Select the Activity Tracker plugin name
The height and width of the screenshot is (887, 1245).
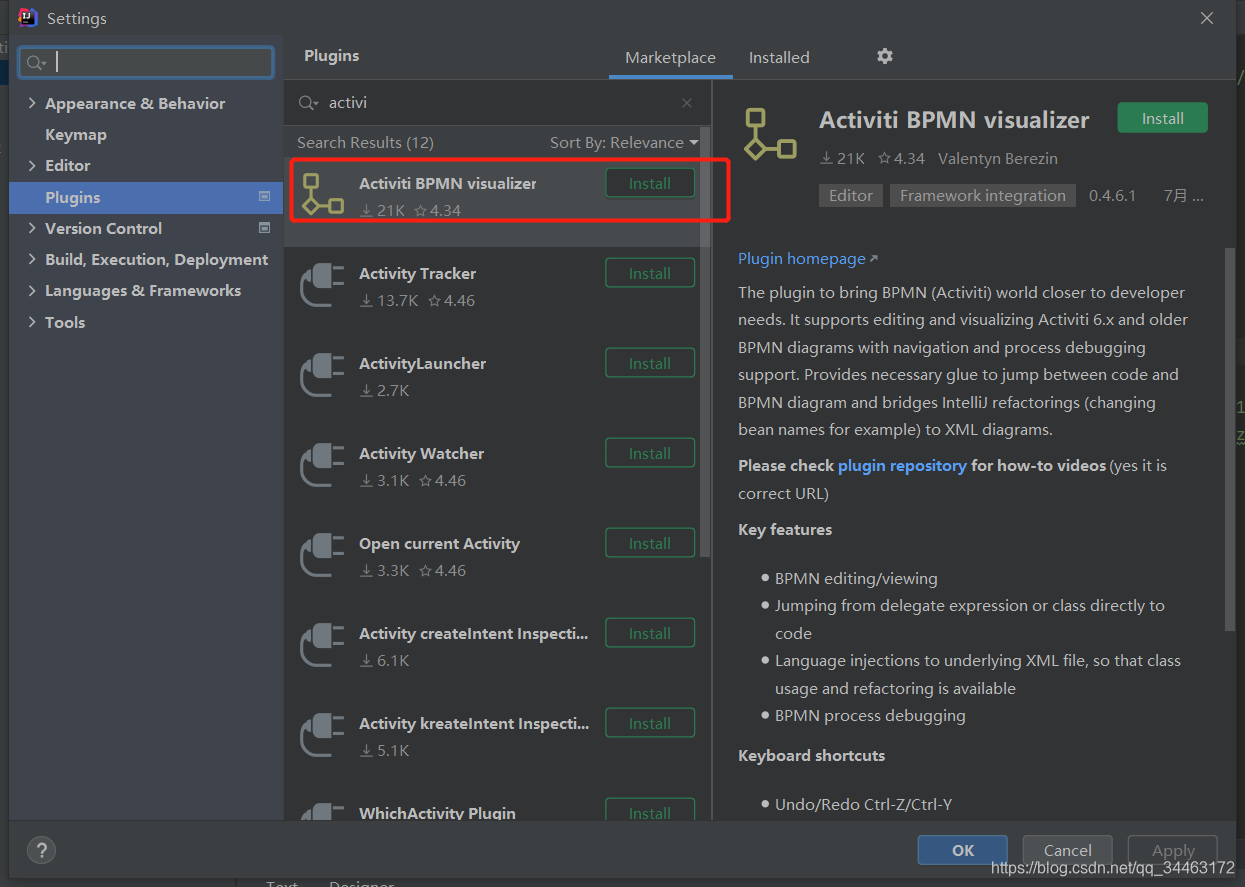coord(417,273)
